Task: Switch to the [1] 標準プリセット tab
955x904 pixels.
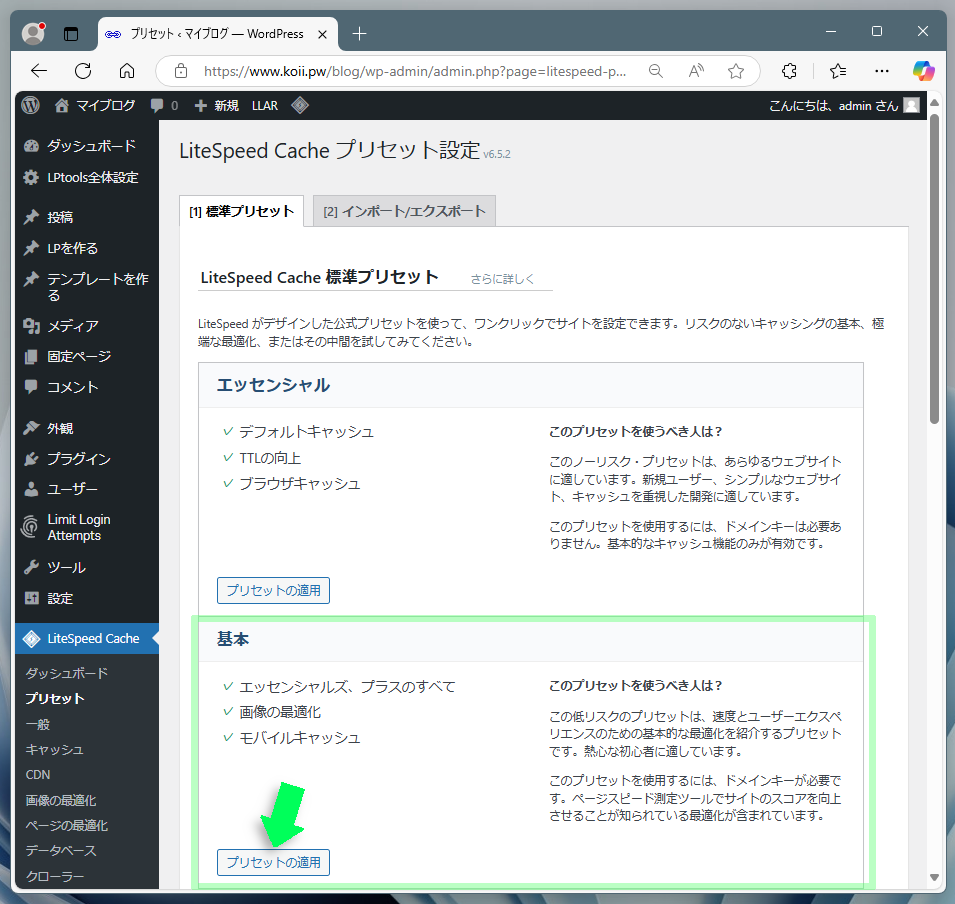Action: [x=242, y=211]
